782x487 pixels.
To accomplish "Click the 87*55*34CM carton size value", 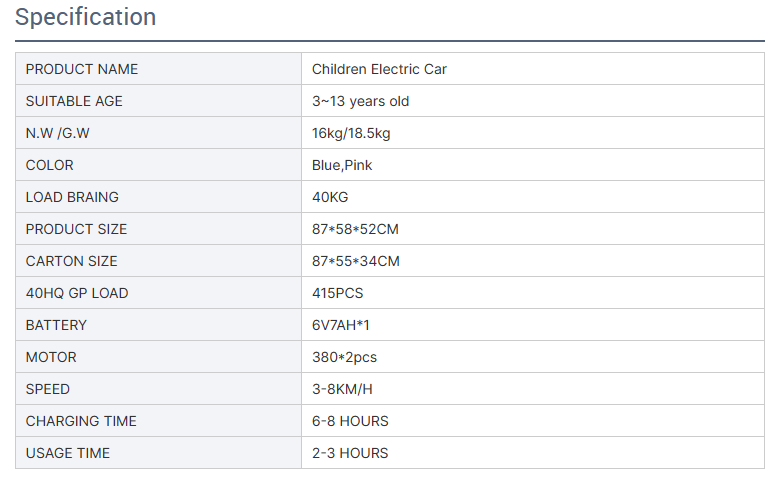I will coord(355,261).
